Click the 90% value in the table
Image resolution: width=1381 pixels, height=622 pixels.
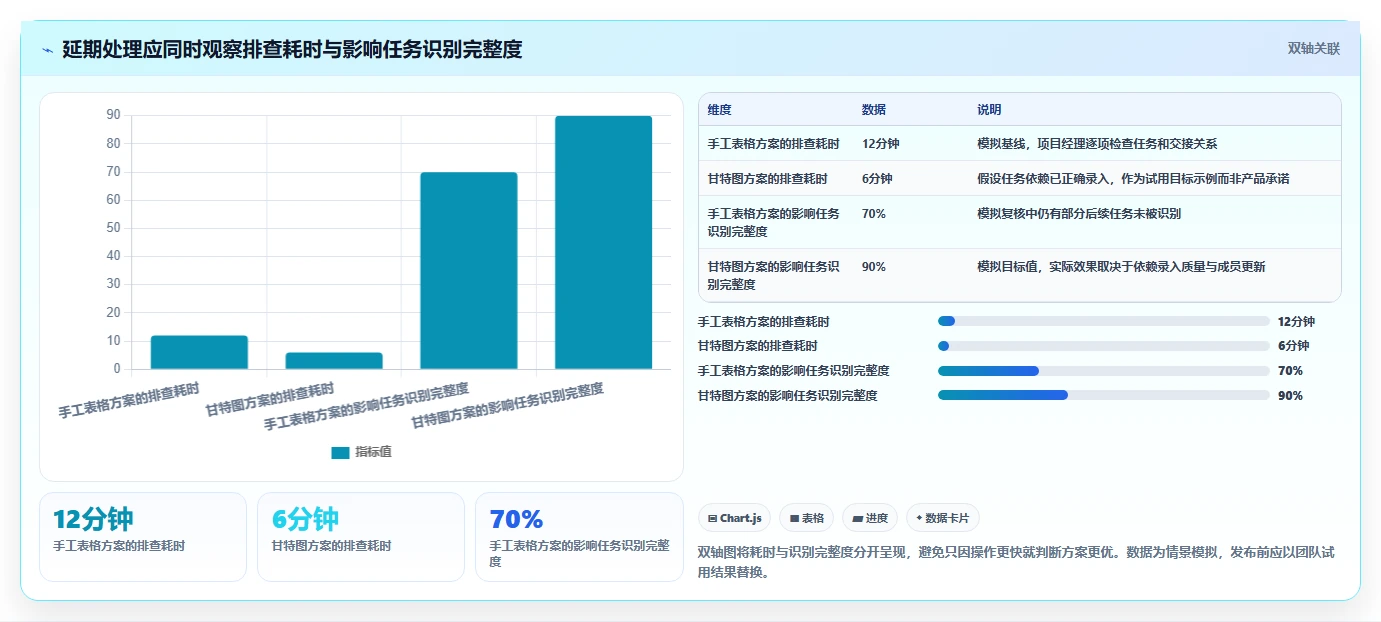coord(874,267)
